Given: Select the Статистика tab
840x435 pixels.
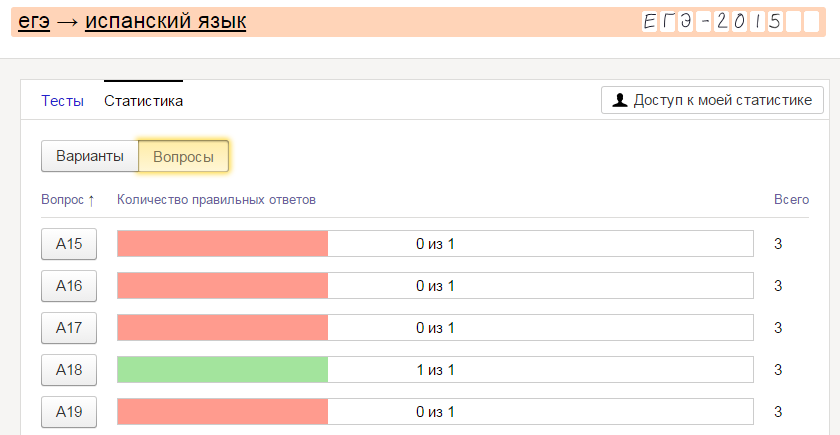Looking at the screenshot, I should [143, 101].
